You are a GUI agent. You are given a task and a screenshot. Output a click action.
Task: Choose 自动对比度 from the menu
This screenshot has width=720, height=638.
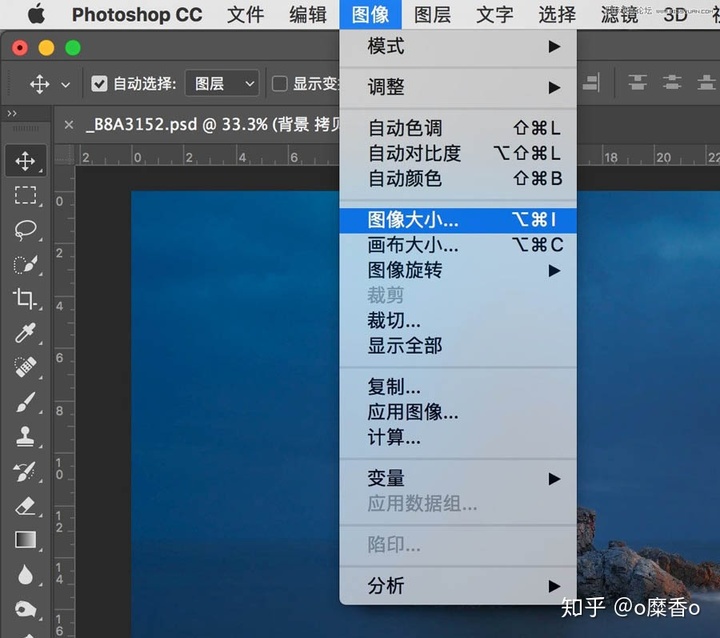(458, 153)
